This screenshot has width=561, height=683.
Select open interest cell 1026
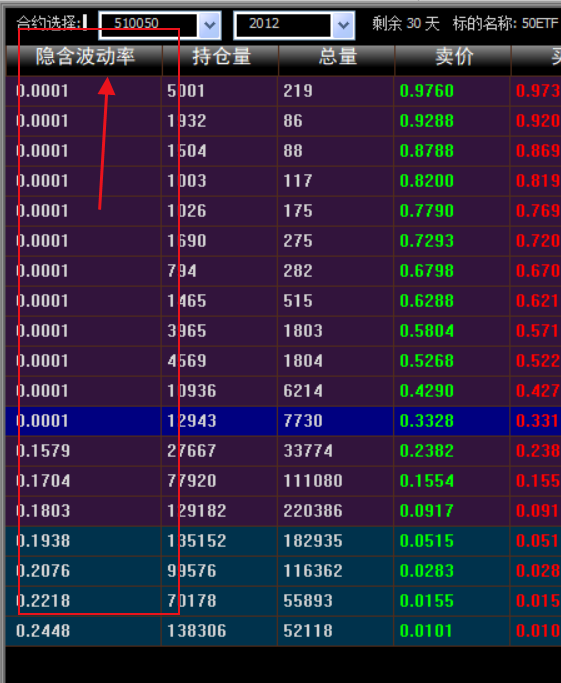point(187,211)
